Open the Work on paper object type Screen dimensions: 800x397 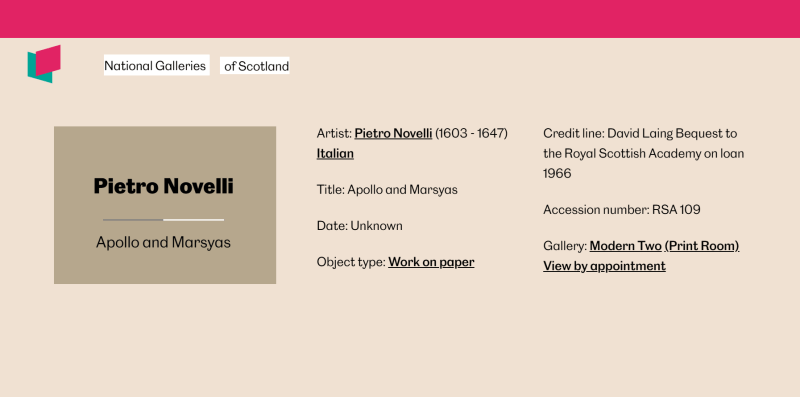tap(431, 262)
